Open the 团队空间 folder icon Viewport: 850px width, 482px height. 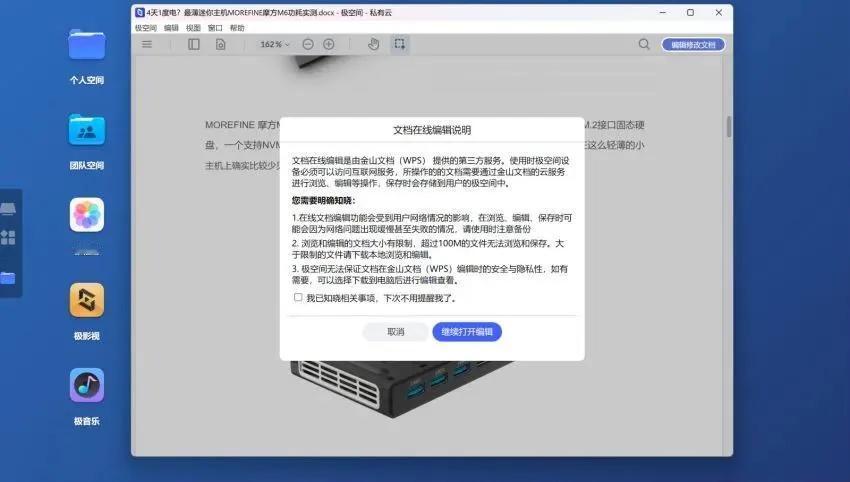(x=87, y=130)
